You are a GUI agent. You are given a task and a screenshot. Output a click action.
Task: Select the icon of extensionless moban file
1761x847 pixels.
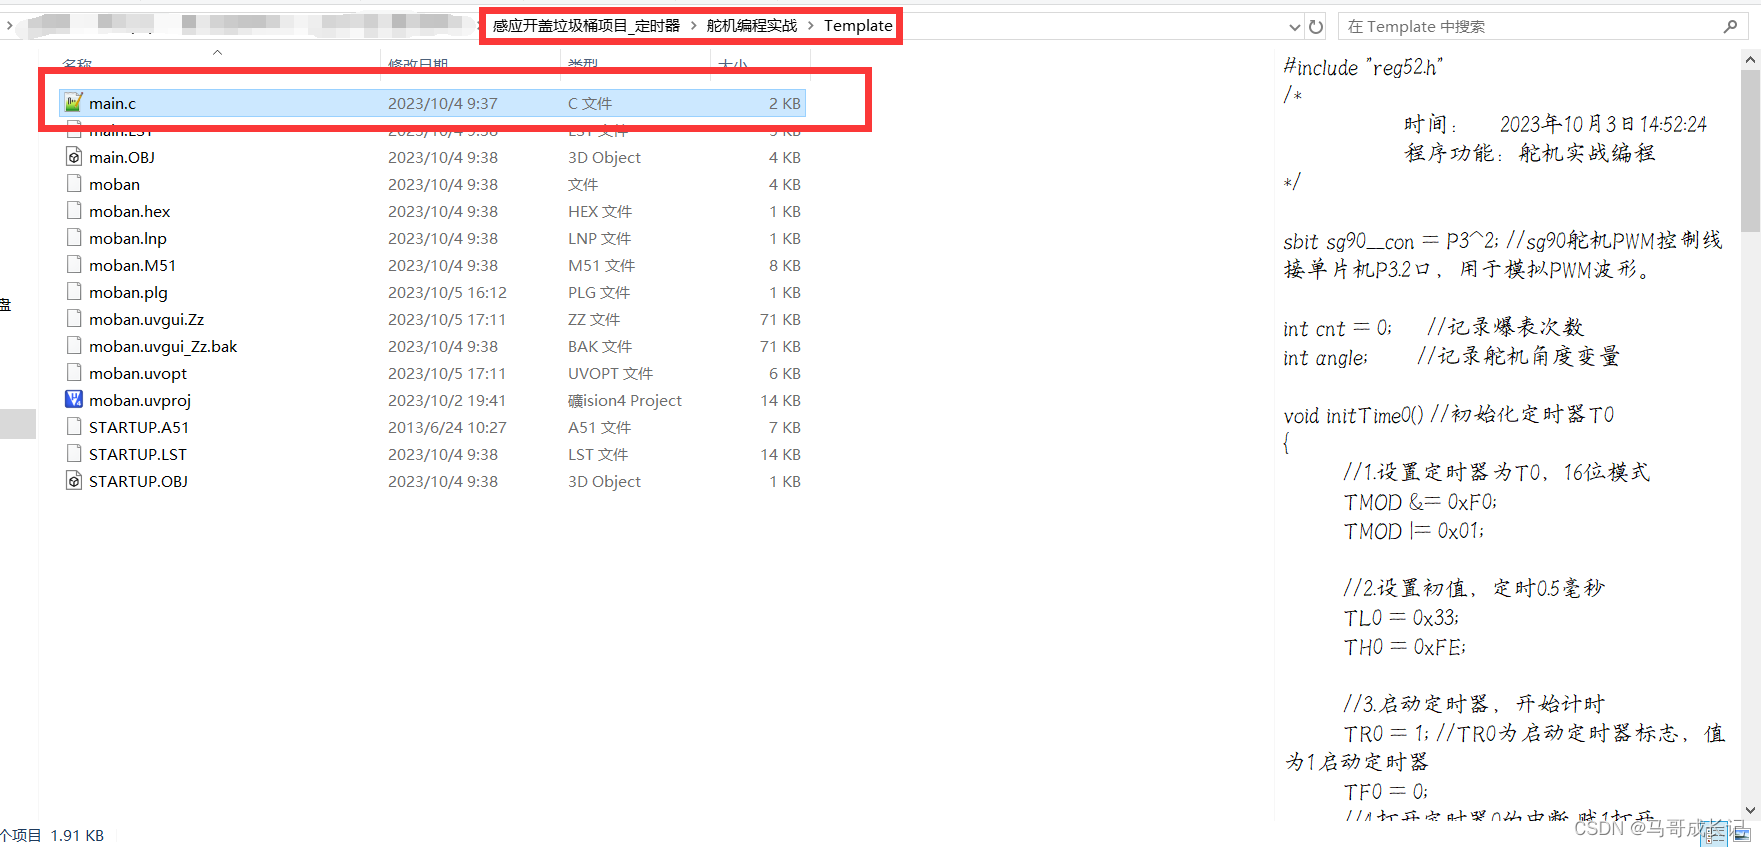(x=73, y=183)
